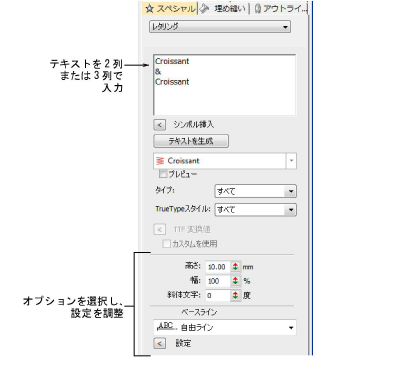
Task: Click inside the Croissant text entry box
Action: click(225, 85)
